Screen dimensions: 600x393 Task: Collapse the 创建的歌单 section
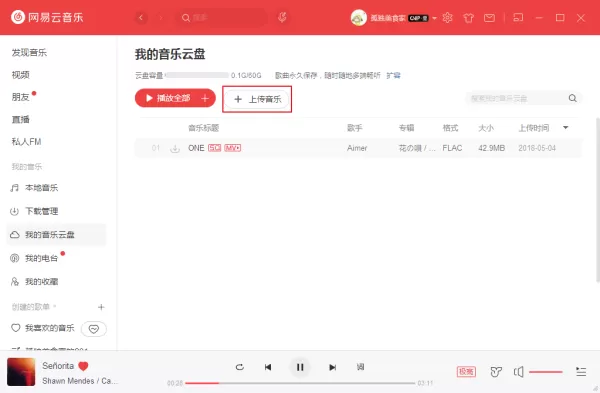34,307
